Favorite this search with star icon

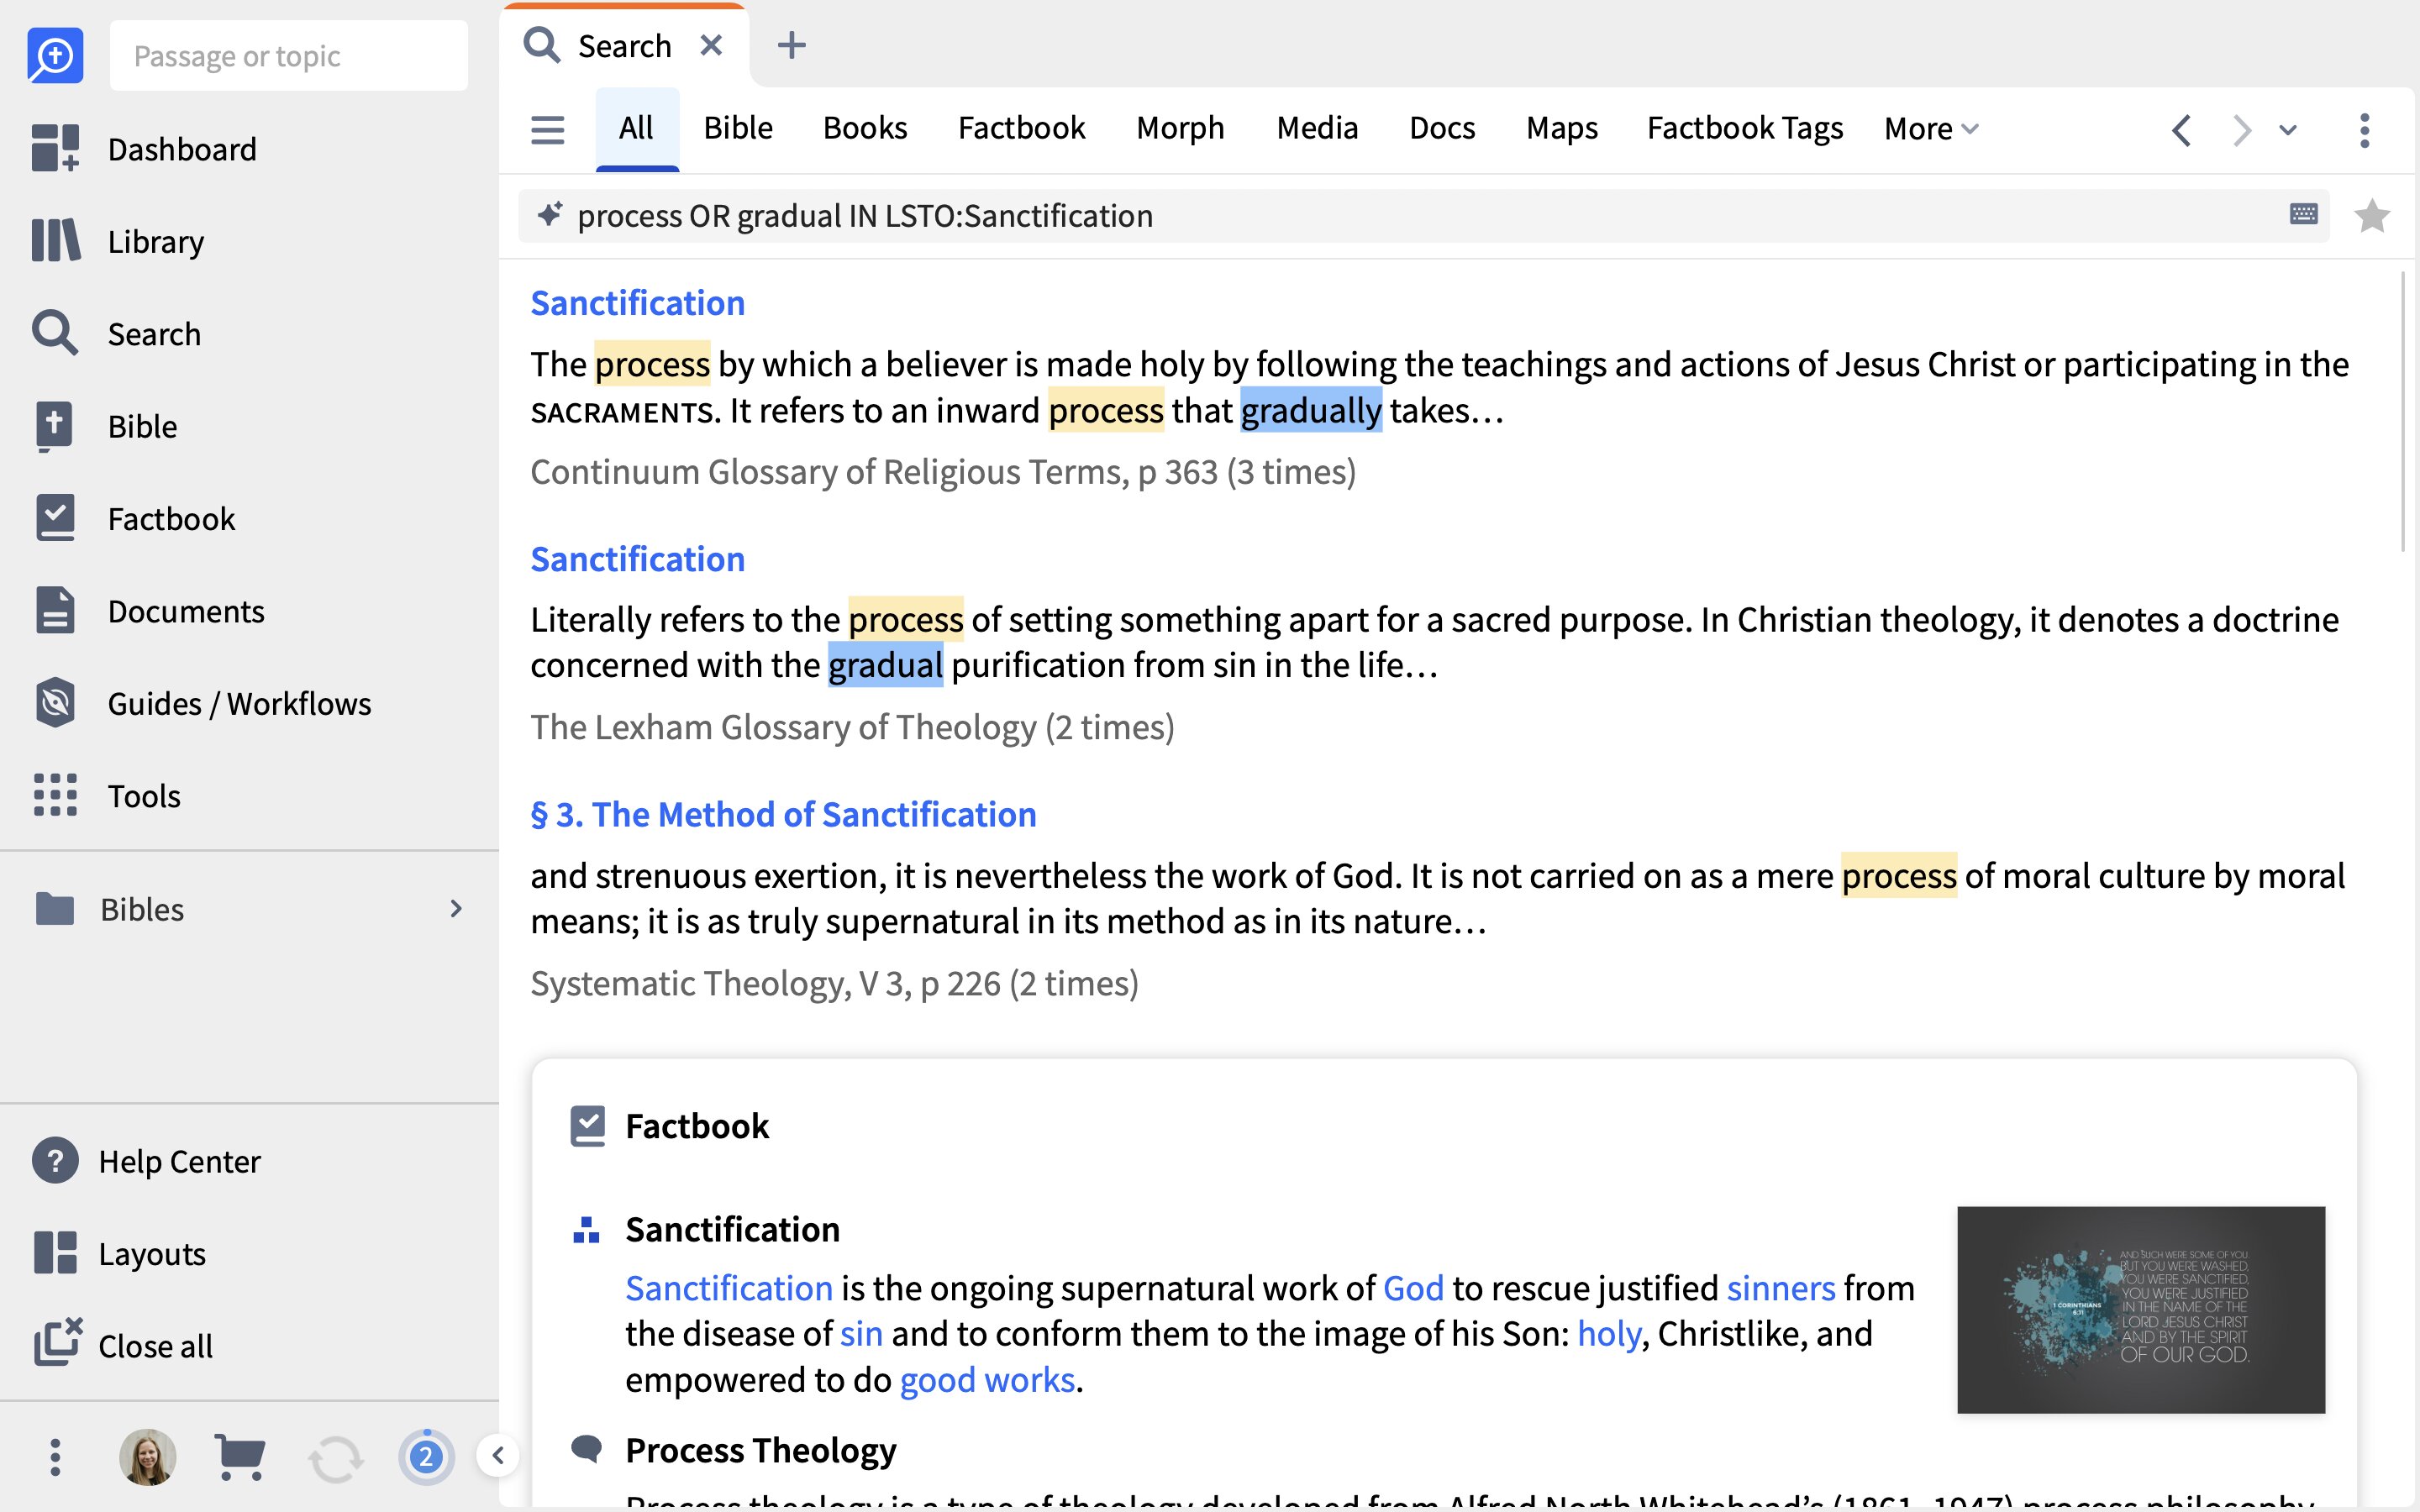point(2372,215)
